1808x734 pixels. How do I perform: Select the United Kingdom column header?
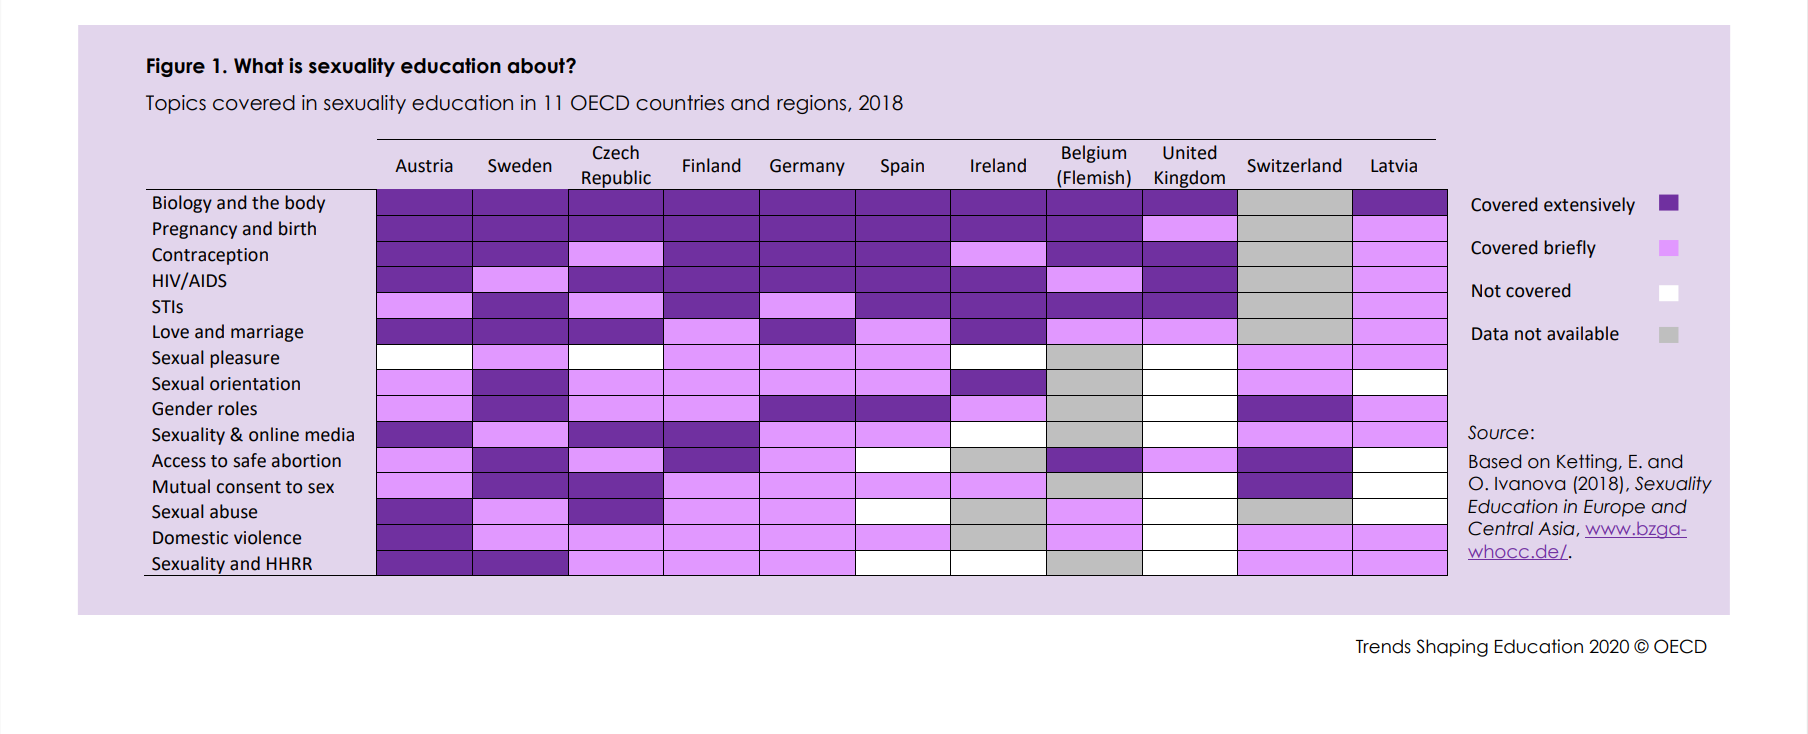coord(1189,165)
